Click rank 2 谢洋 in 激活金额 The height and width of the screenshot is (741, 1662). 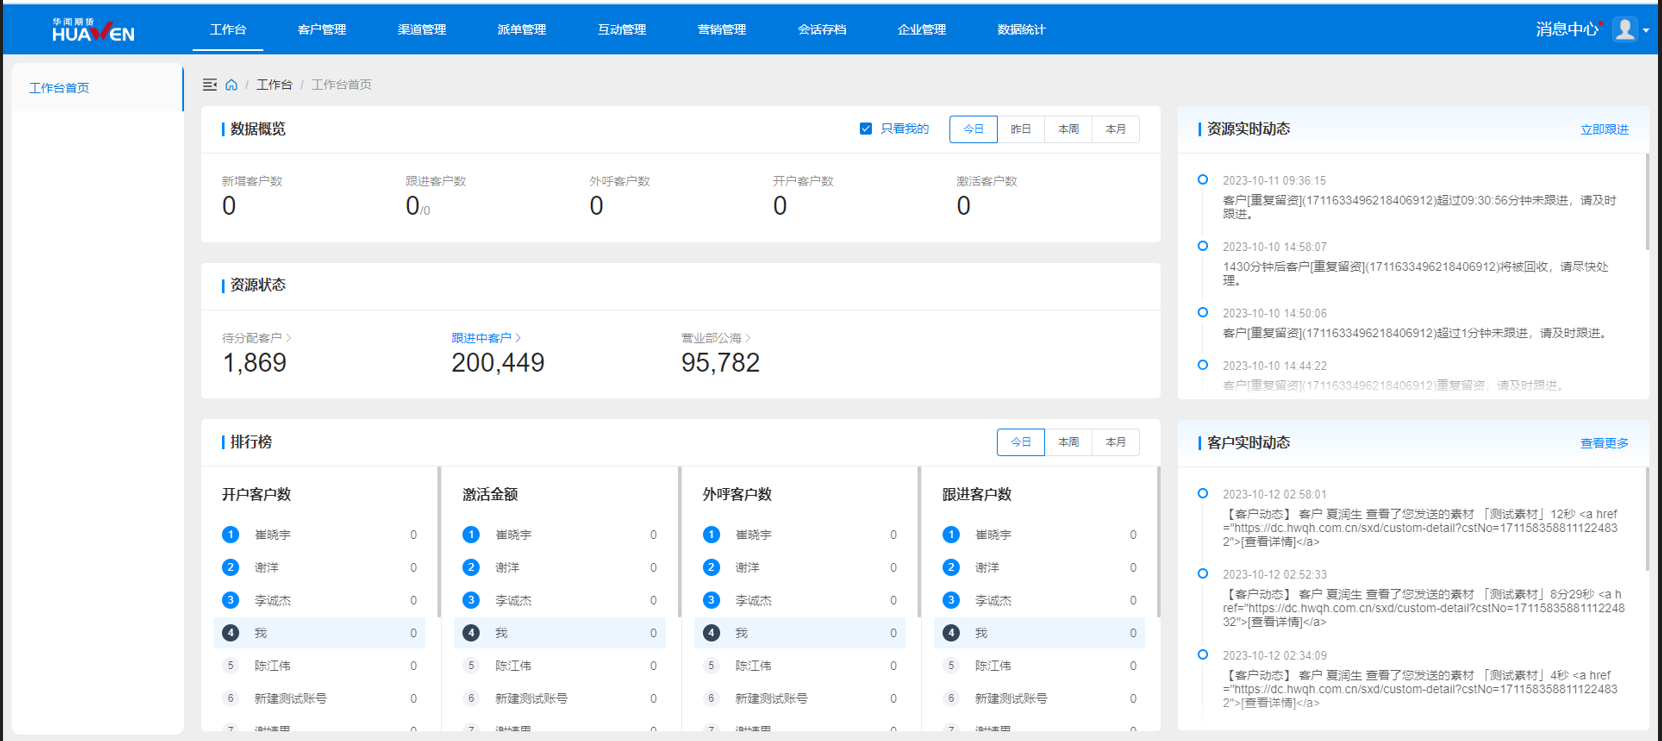560,567
